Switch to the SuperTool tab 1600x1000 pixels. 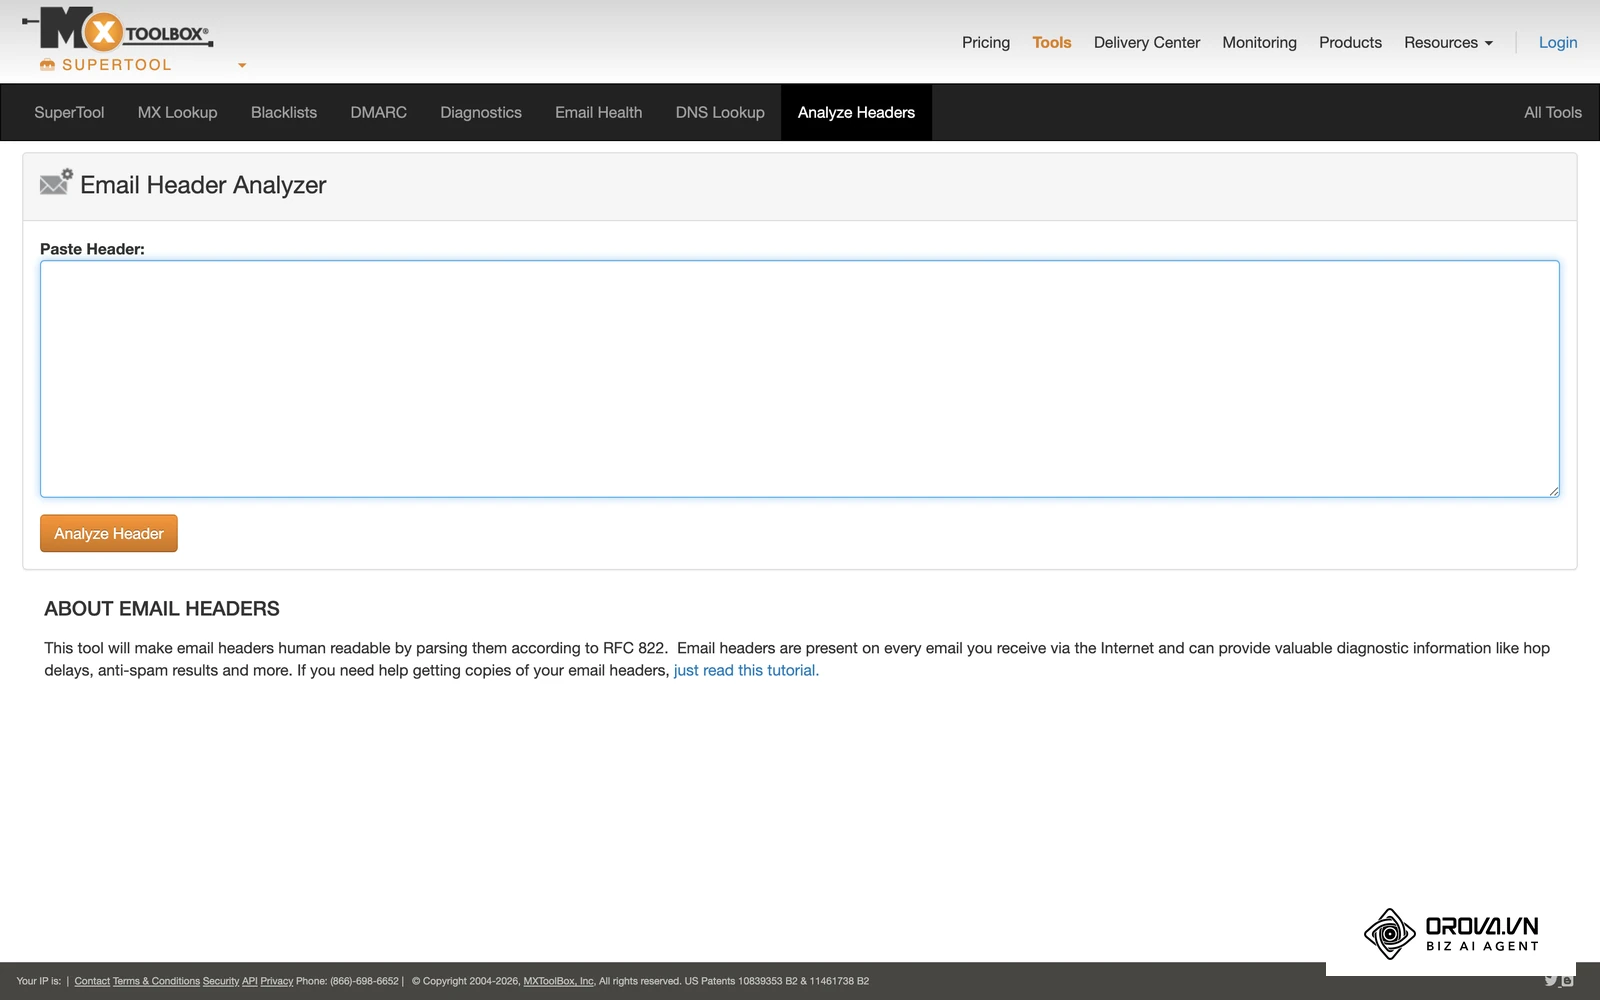point(69,112)
